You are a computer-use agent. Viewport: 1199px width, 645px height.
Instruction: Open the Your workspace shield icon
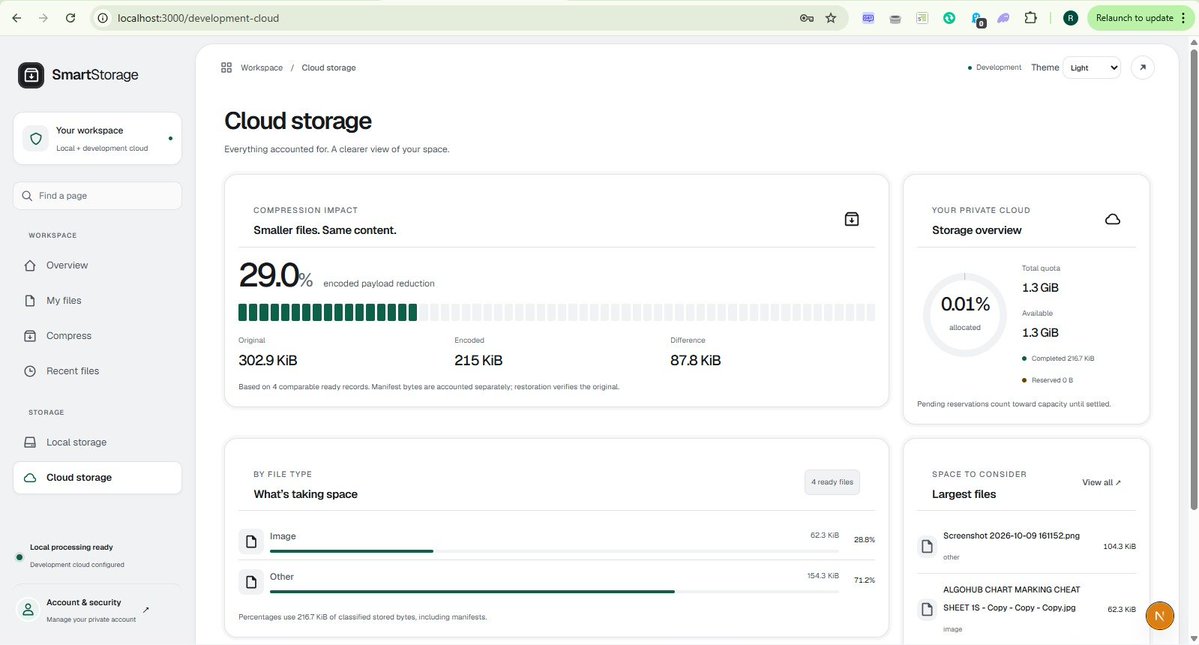(x=36, y=138)
